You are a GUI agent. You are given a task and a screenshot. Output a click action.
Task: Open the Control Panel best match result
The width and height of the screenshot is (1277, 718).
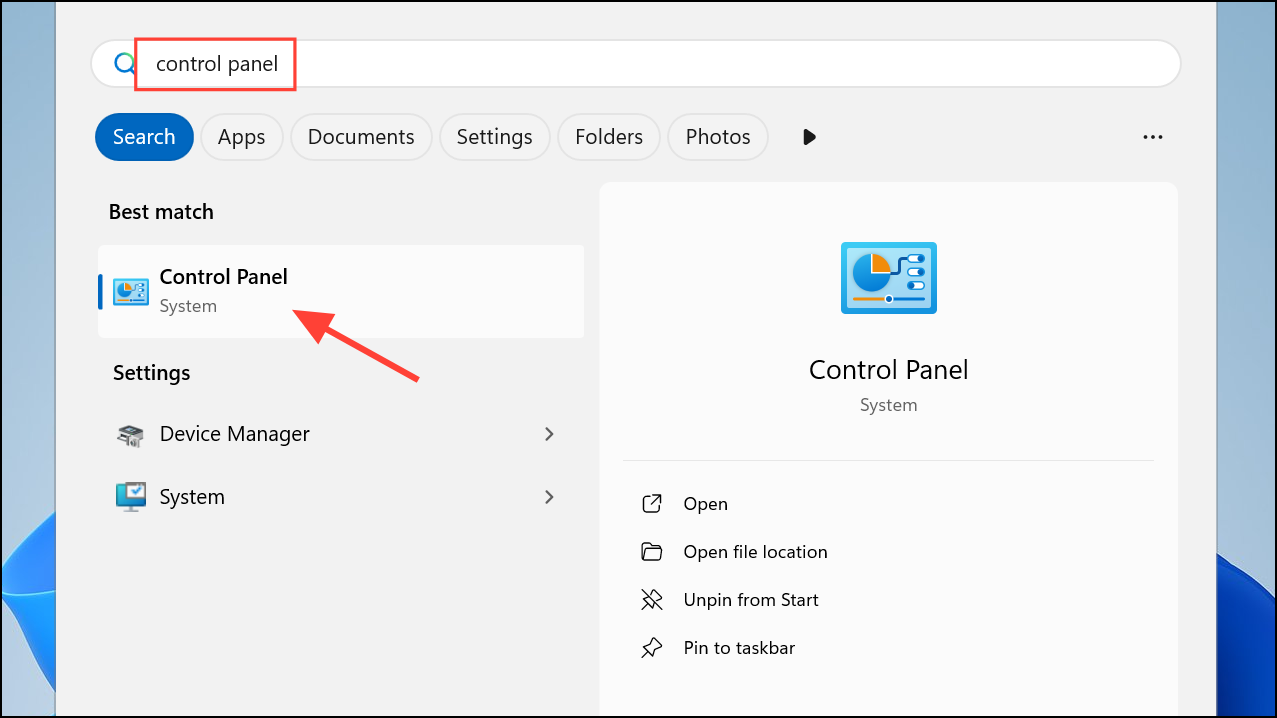341,291
